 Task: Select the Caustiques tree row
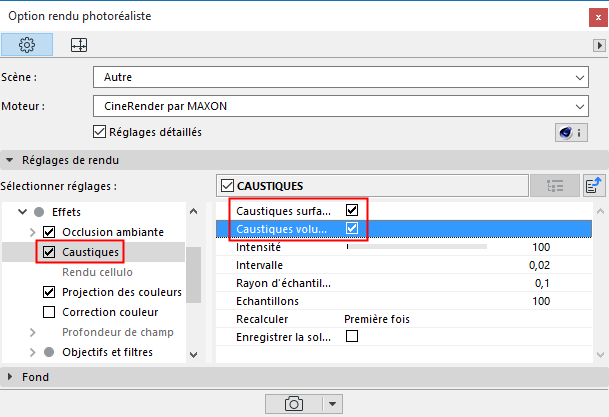(94, 252)
